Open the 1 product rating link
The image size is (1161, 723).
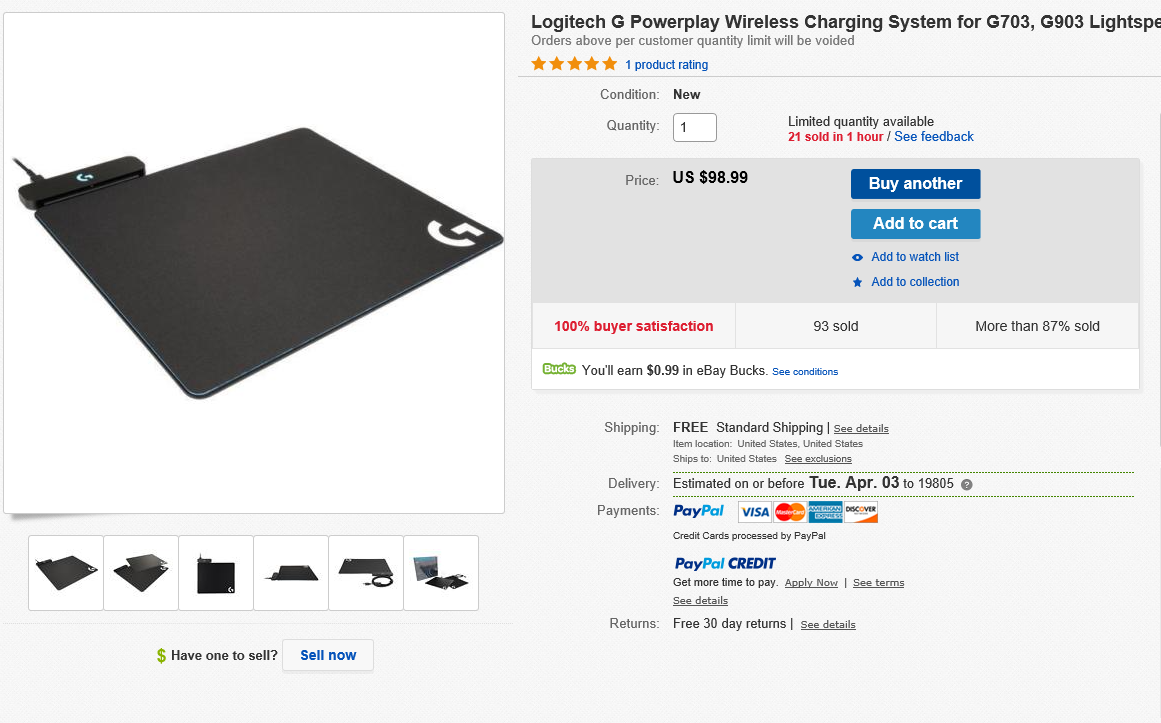[666, 65]
